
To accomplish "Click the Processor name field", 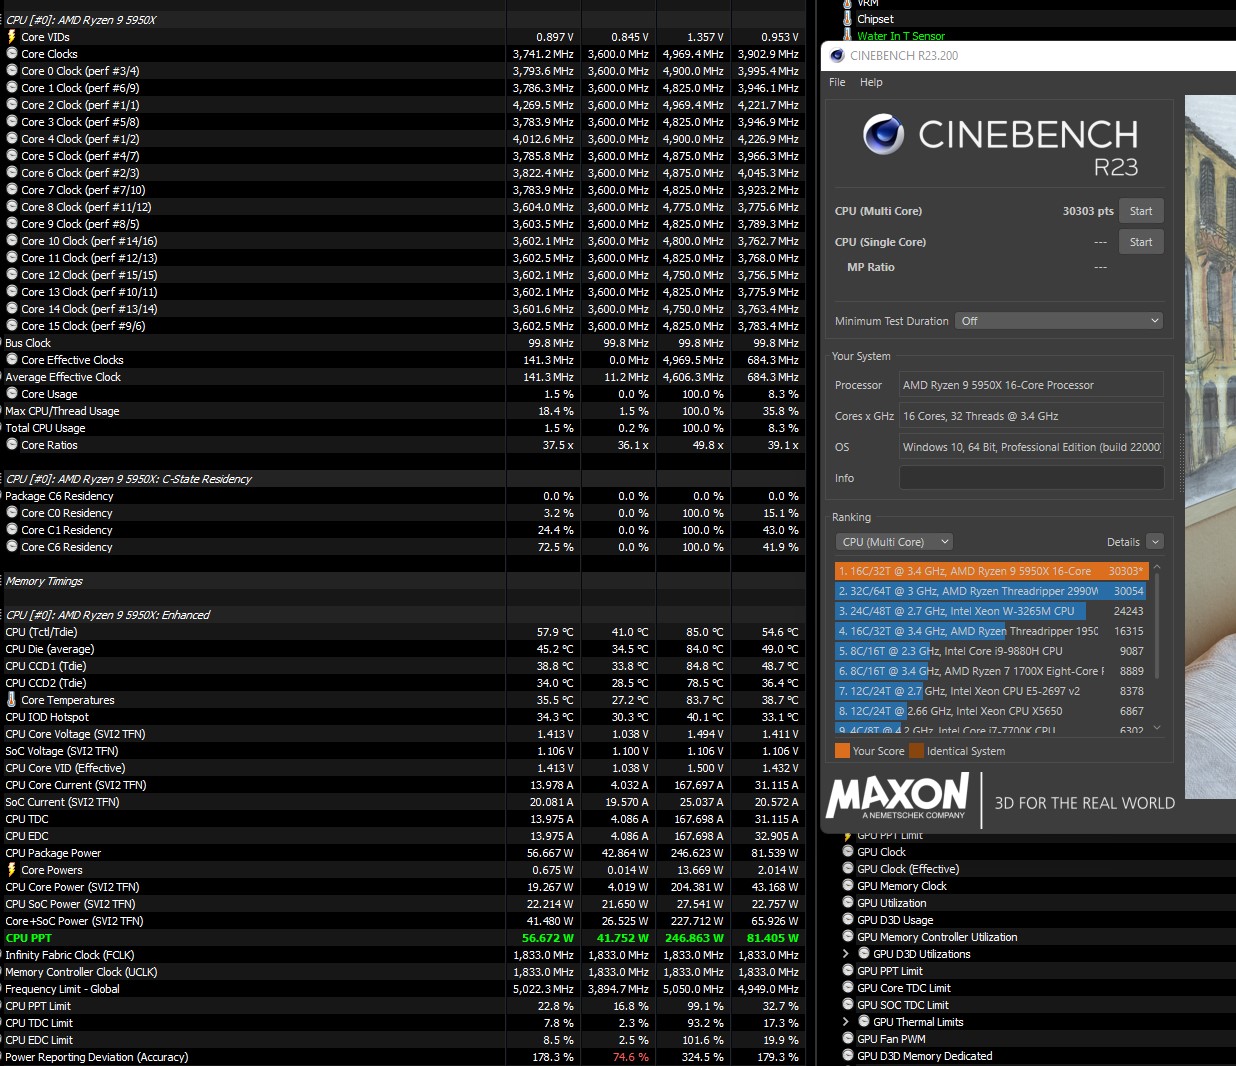I will click(1031, 385).
